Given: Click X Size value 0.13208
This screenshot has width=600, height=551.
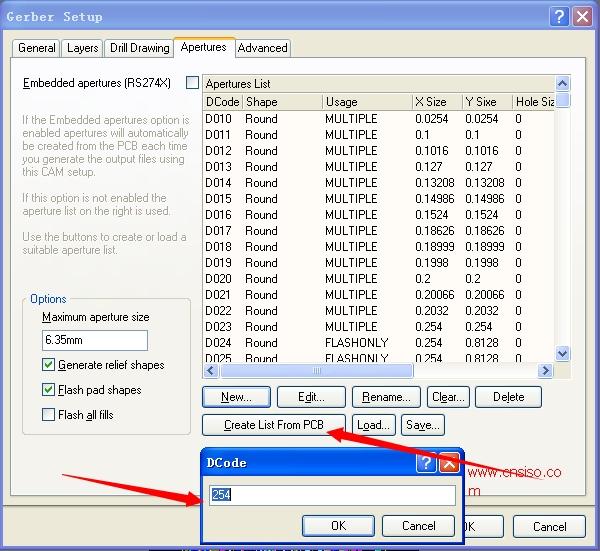Looking at the screenshot, I should coord(435,183).
